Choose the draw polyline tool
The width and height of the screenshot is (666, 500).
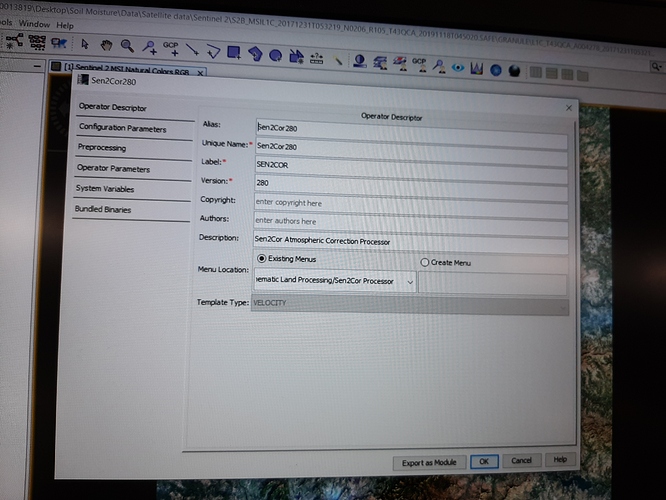213,51
